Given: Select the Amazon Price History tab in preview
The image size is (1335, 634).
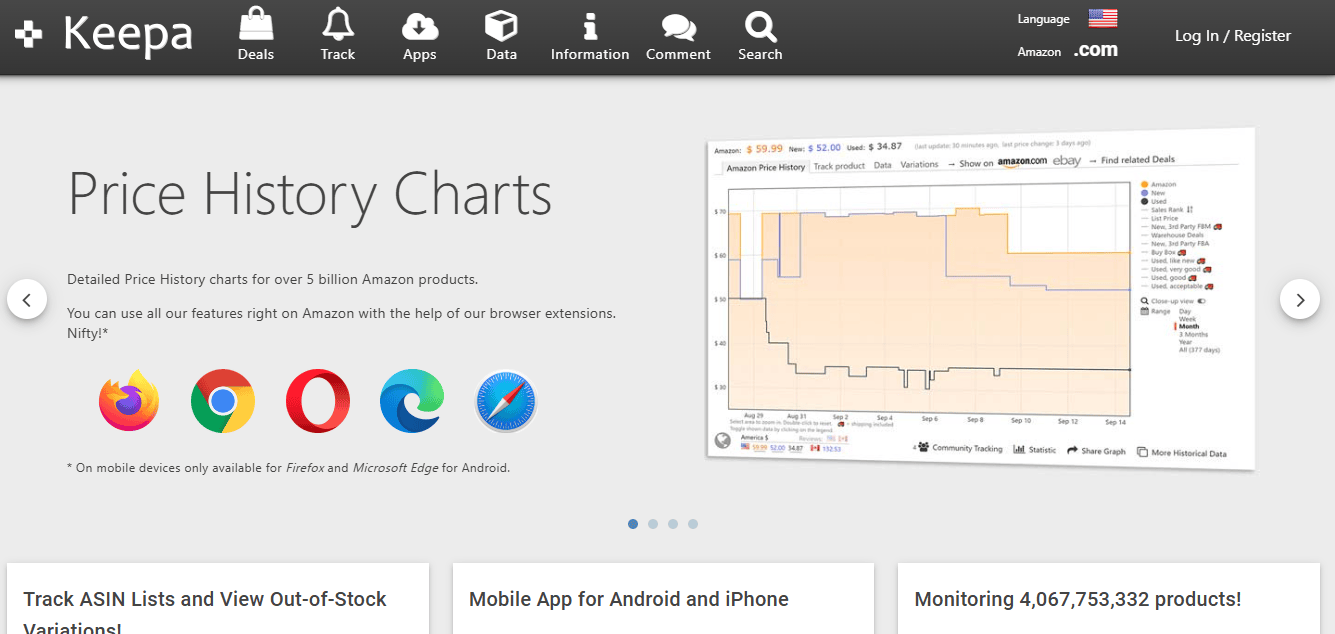Looking at the screenshot, I should pos(765,167).
